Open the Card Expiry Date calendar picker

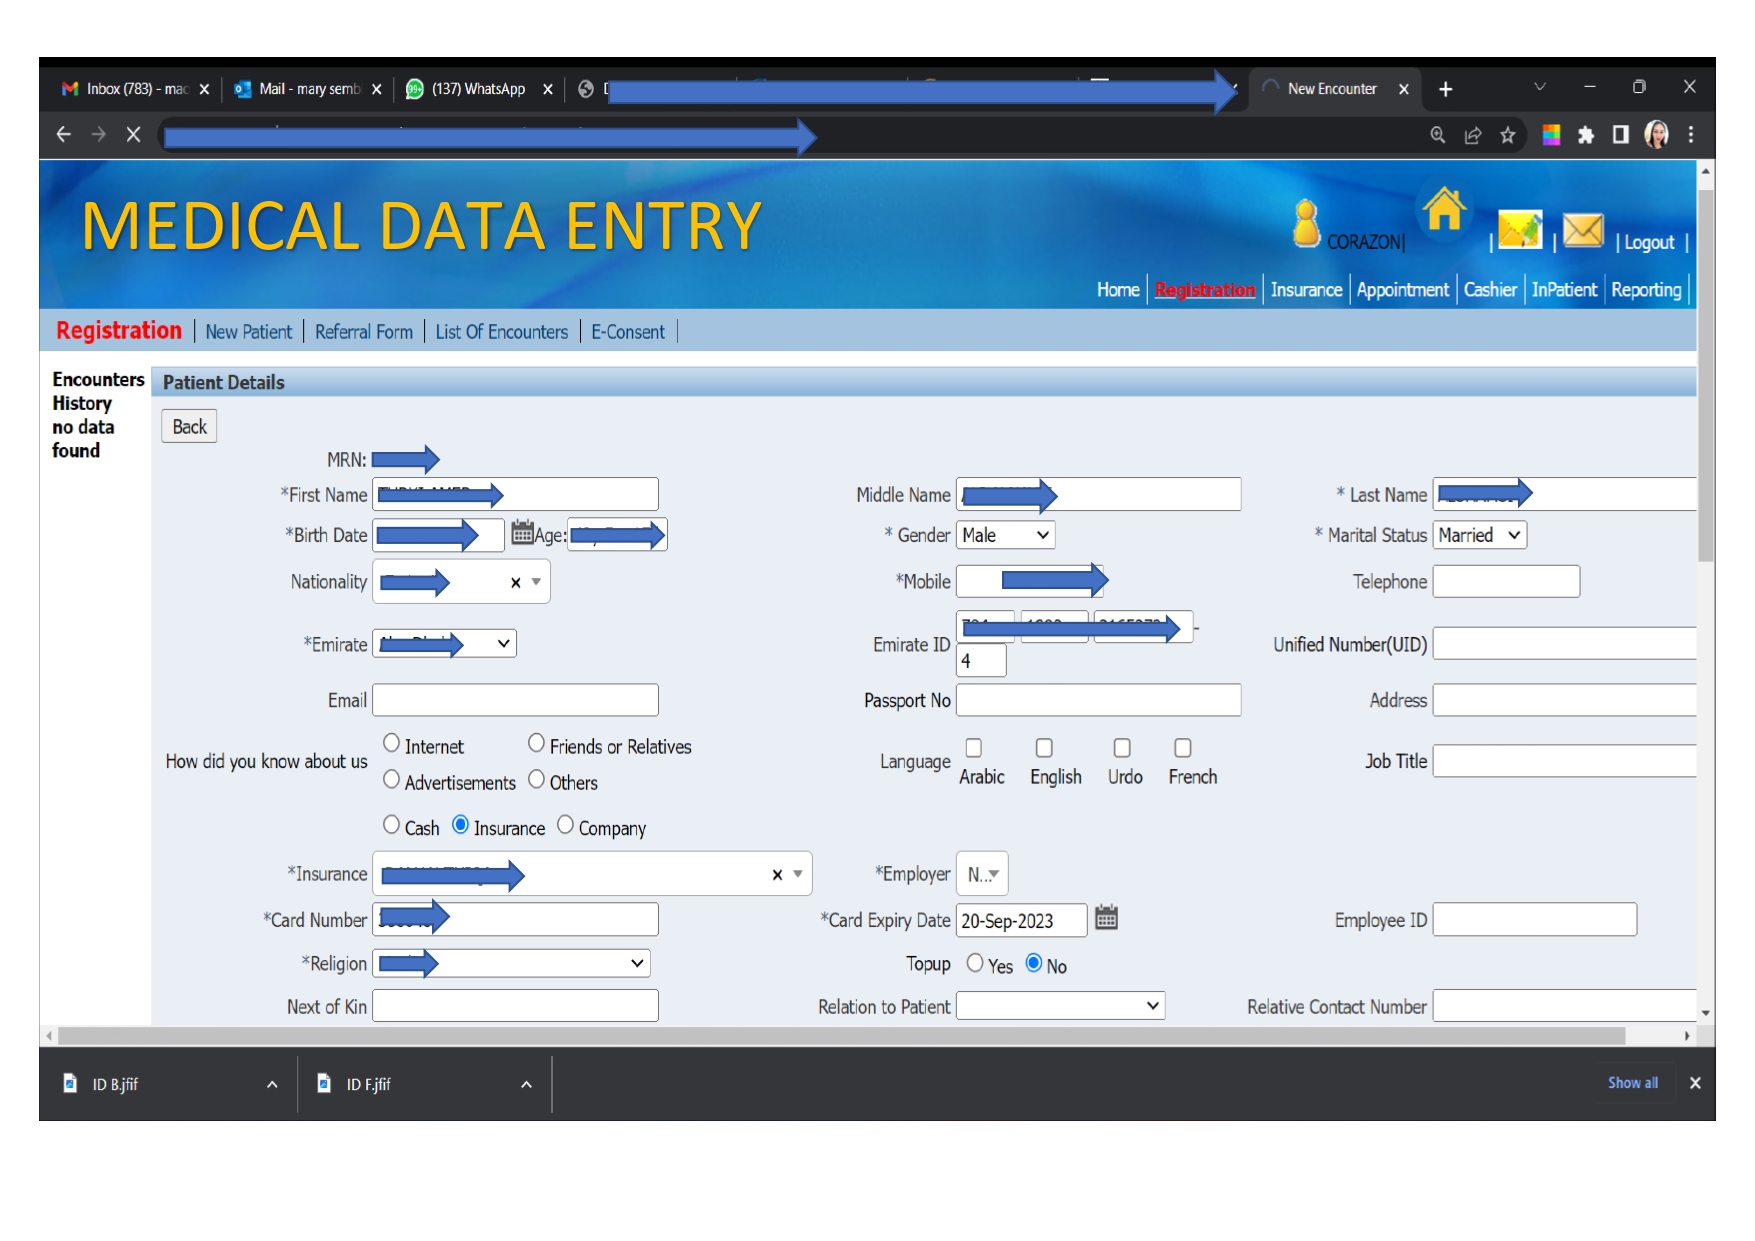pyautogui.click(x=1106, y=918)
